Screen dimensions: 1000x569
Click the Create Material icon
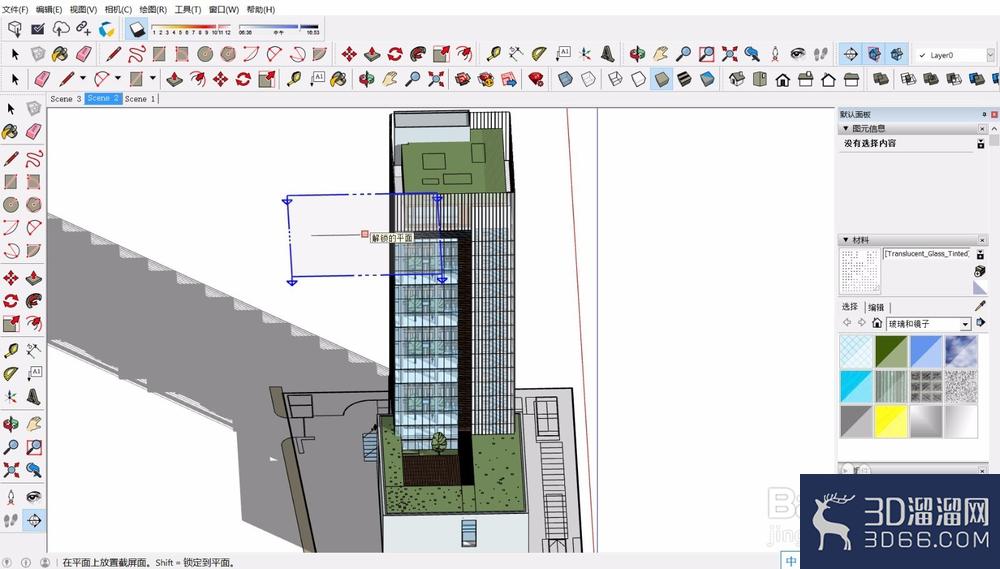tap(980, 271)
